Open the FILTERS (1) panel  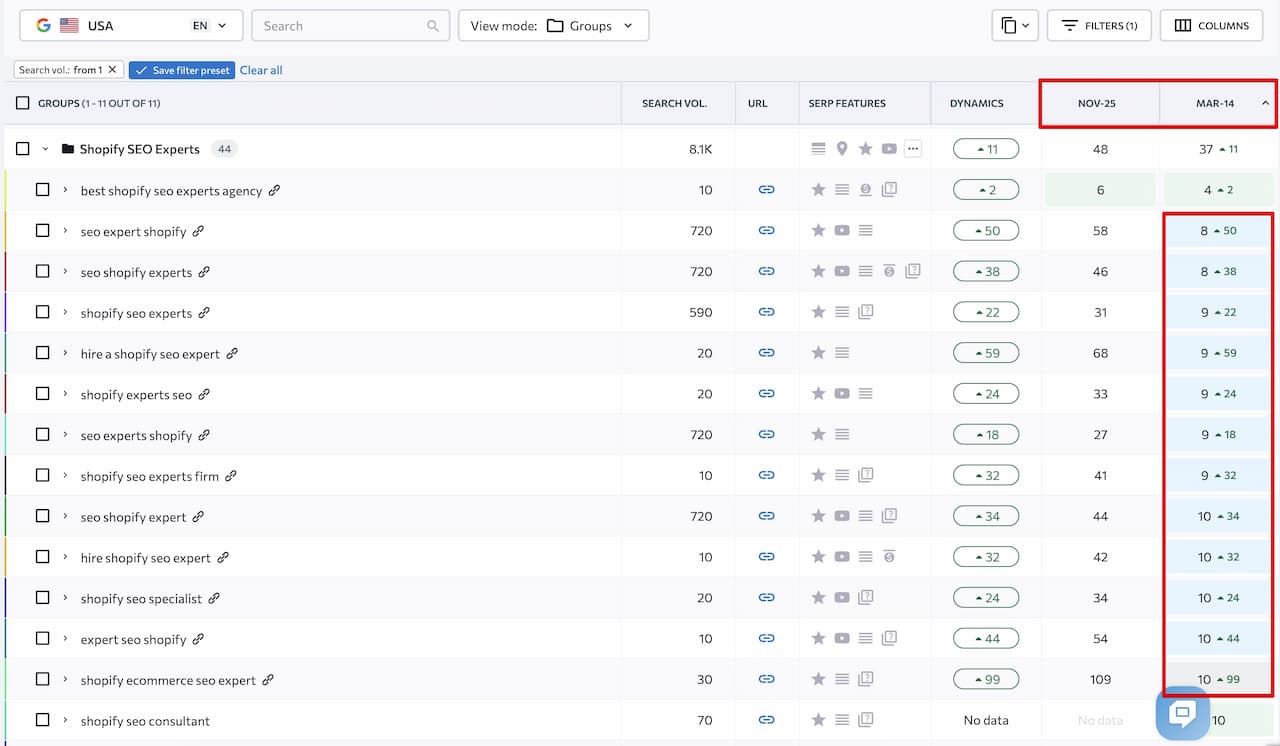pyautogui.click(x=1099, y=26)
